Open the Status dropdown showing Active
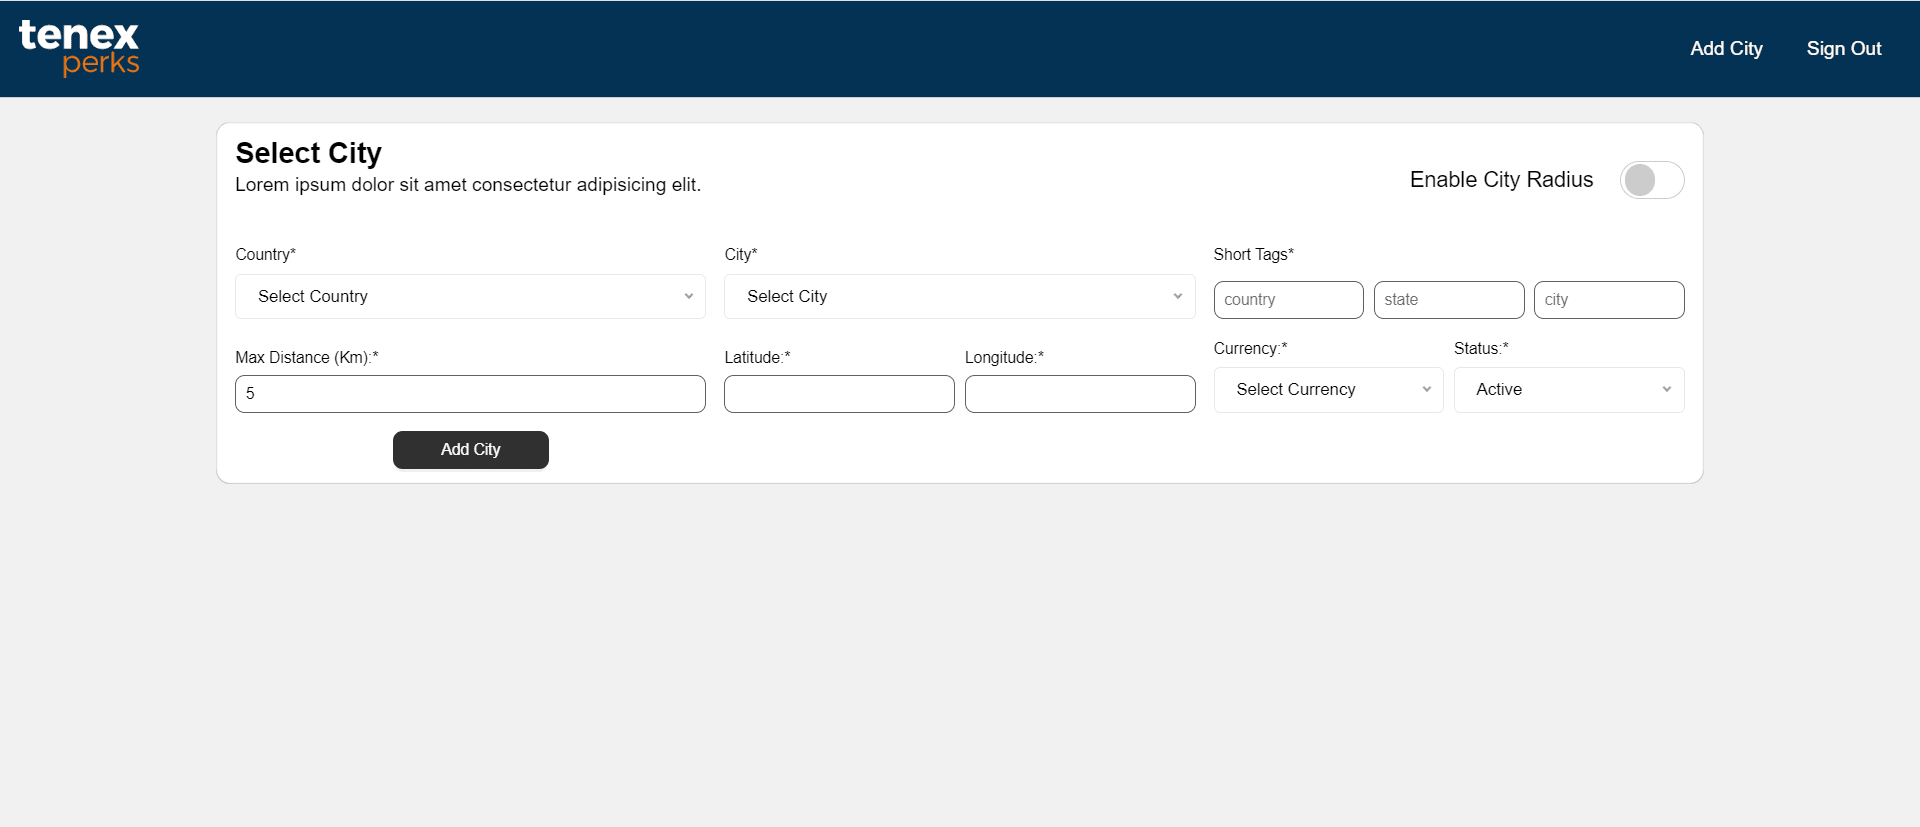This screenshot has height=827, width=1920. pyautogui.click(x=1569, y=390)
